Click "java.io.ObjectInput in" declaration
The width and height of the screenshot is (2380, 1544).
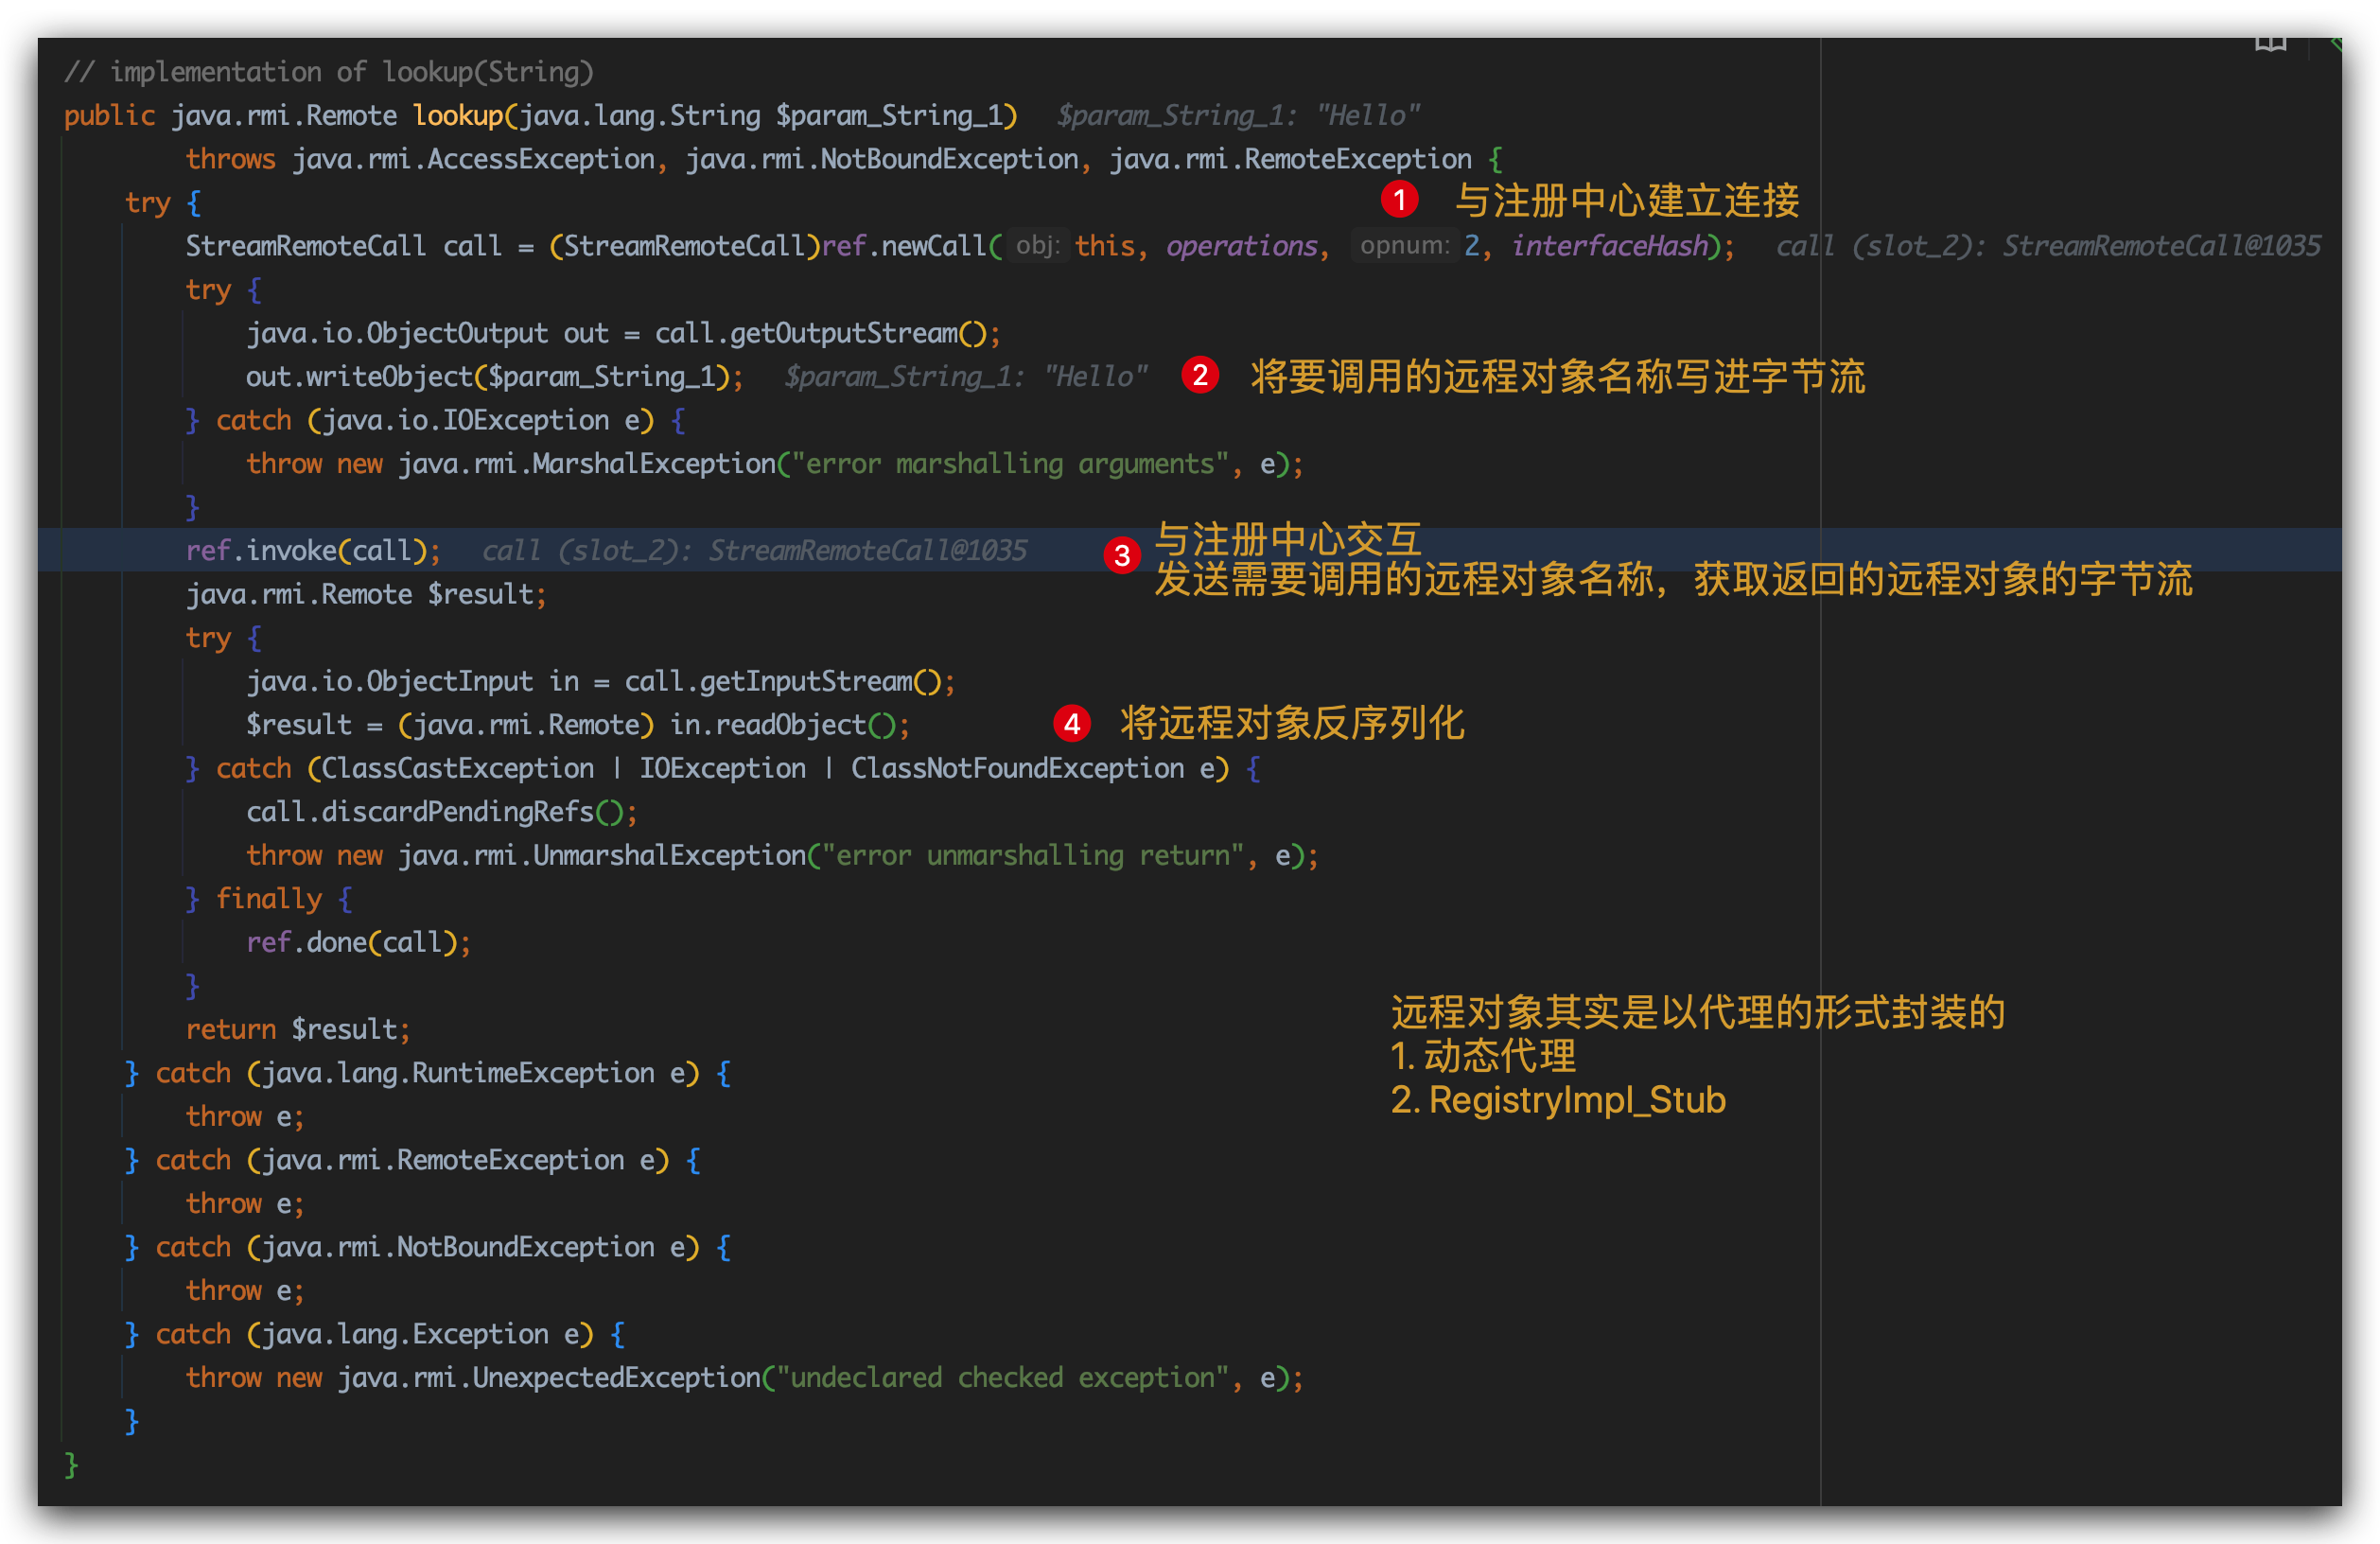pyautogui.click(x=412, y=681)
